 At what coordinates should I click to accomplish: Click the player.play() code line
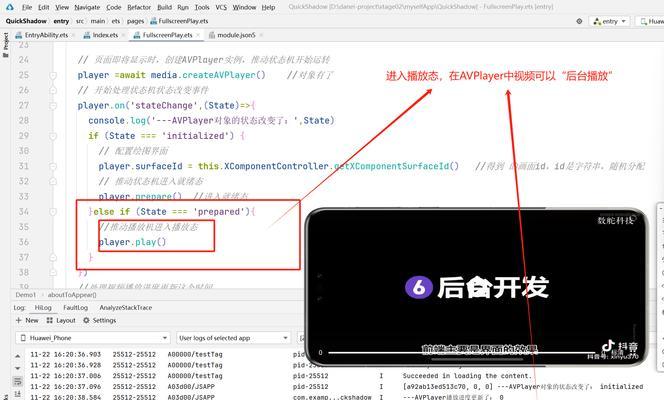(x=133, y=242)
